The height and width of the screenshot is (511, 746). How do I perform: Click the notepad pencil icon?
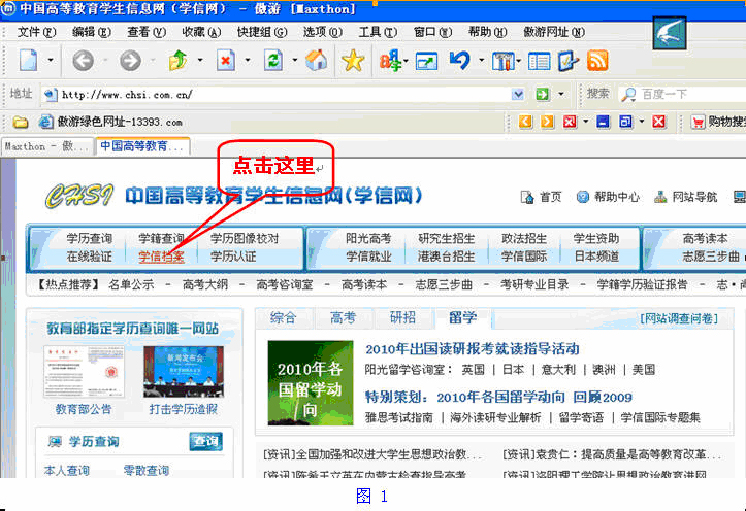point(568,61)
